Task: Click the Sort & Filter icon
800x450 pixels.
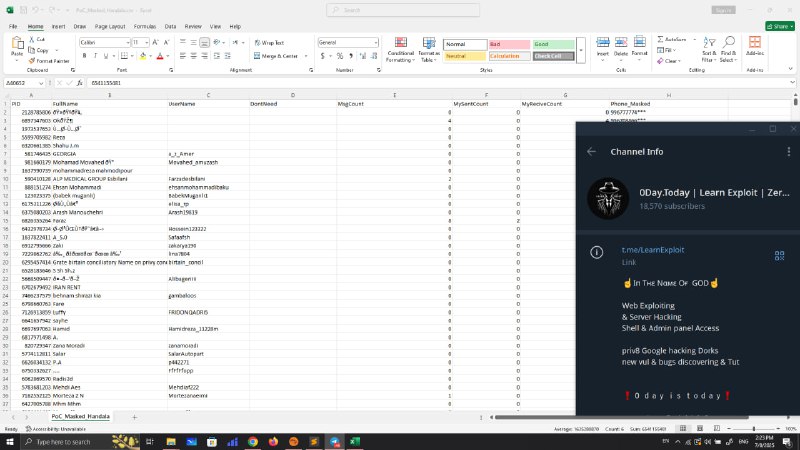Action: tap(709, 42)
